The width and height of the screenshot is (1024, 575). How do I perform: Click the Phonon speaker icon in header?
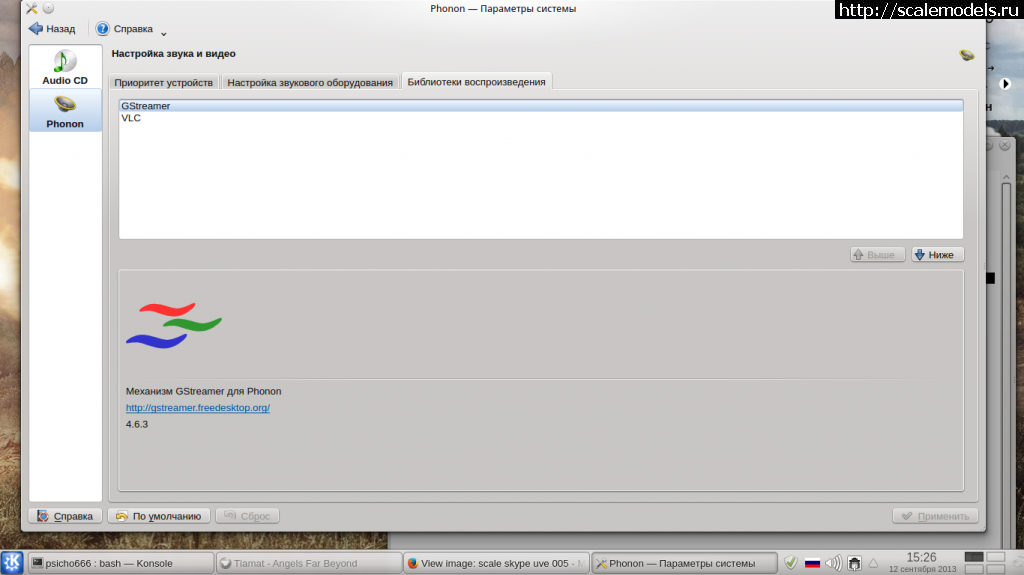tap(967, 55)
